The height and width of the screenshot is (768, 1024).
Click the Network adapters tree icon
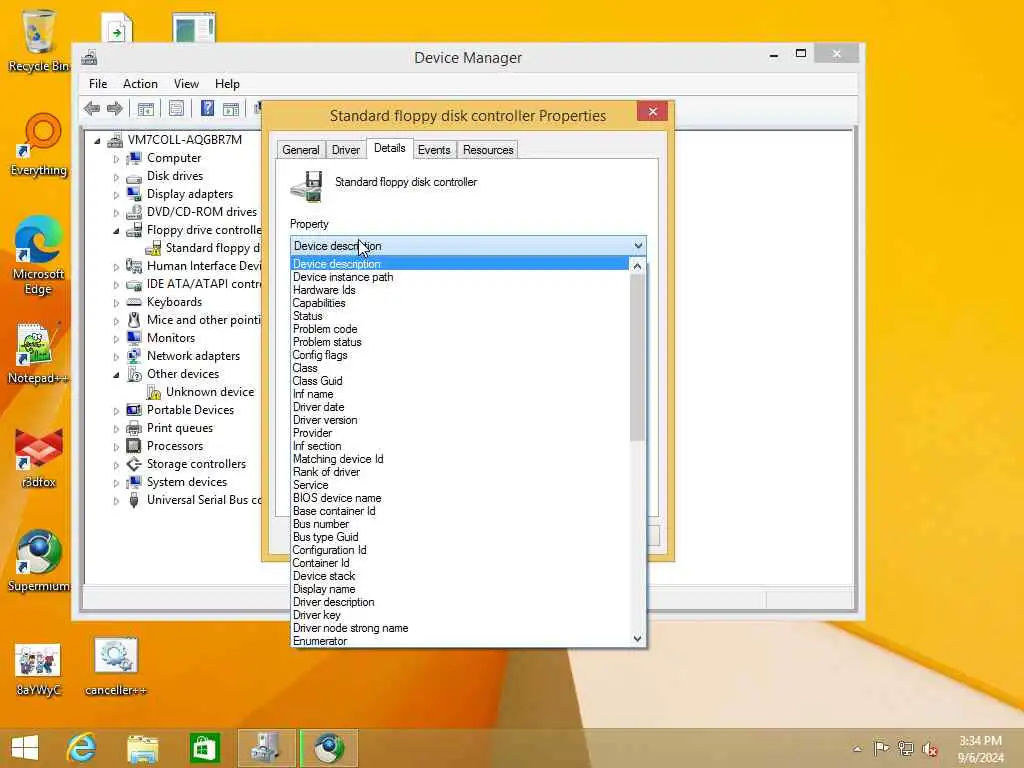(x=134, y=356)
